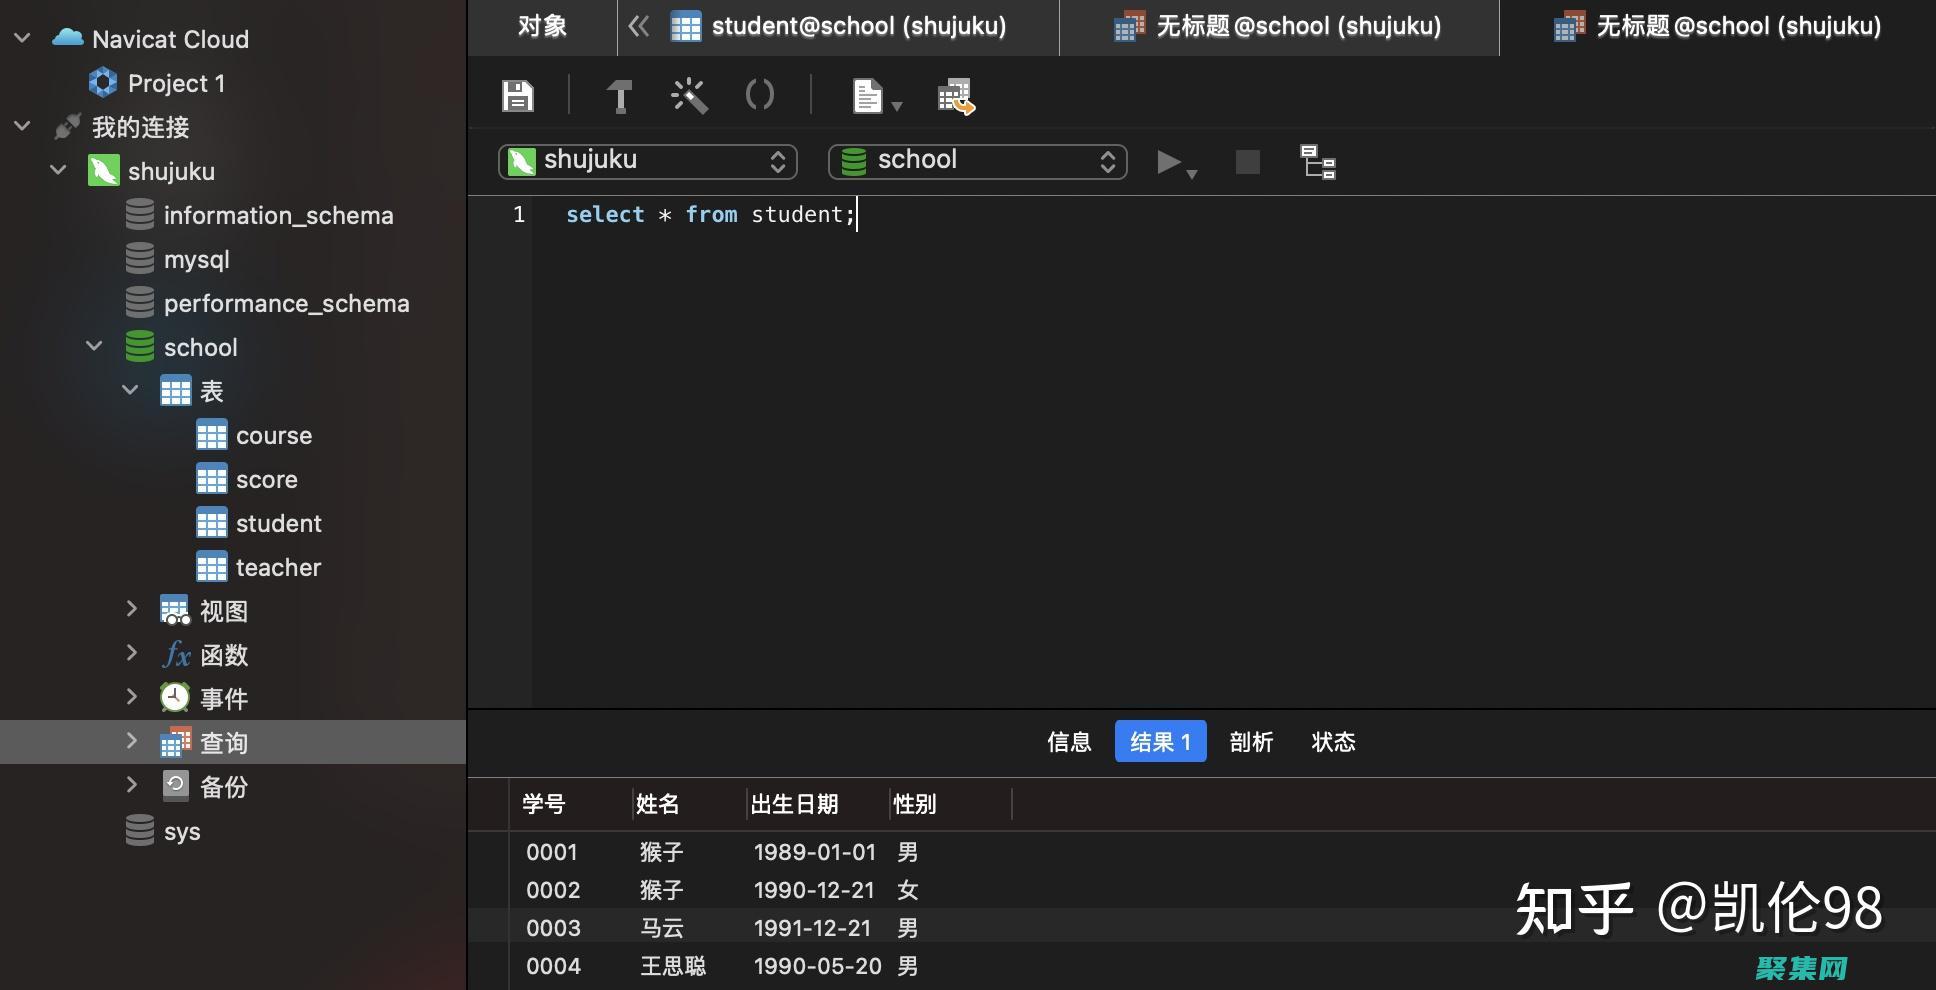The width and height of the screenshot is (1936, 990).
Task: Select the SQL beautify magic wand icon
Action: 688,95
